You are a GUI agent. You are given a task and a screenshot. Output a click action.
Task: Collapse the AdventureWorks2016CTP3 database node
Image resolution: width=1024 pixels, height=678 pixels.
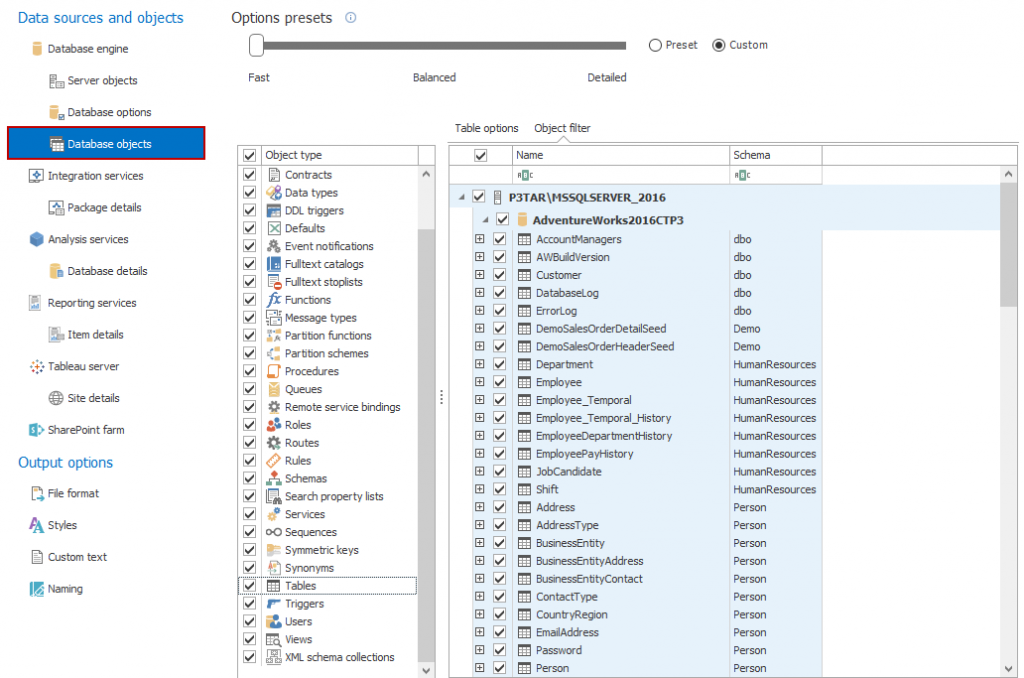click(x=486, y=221)
